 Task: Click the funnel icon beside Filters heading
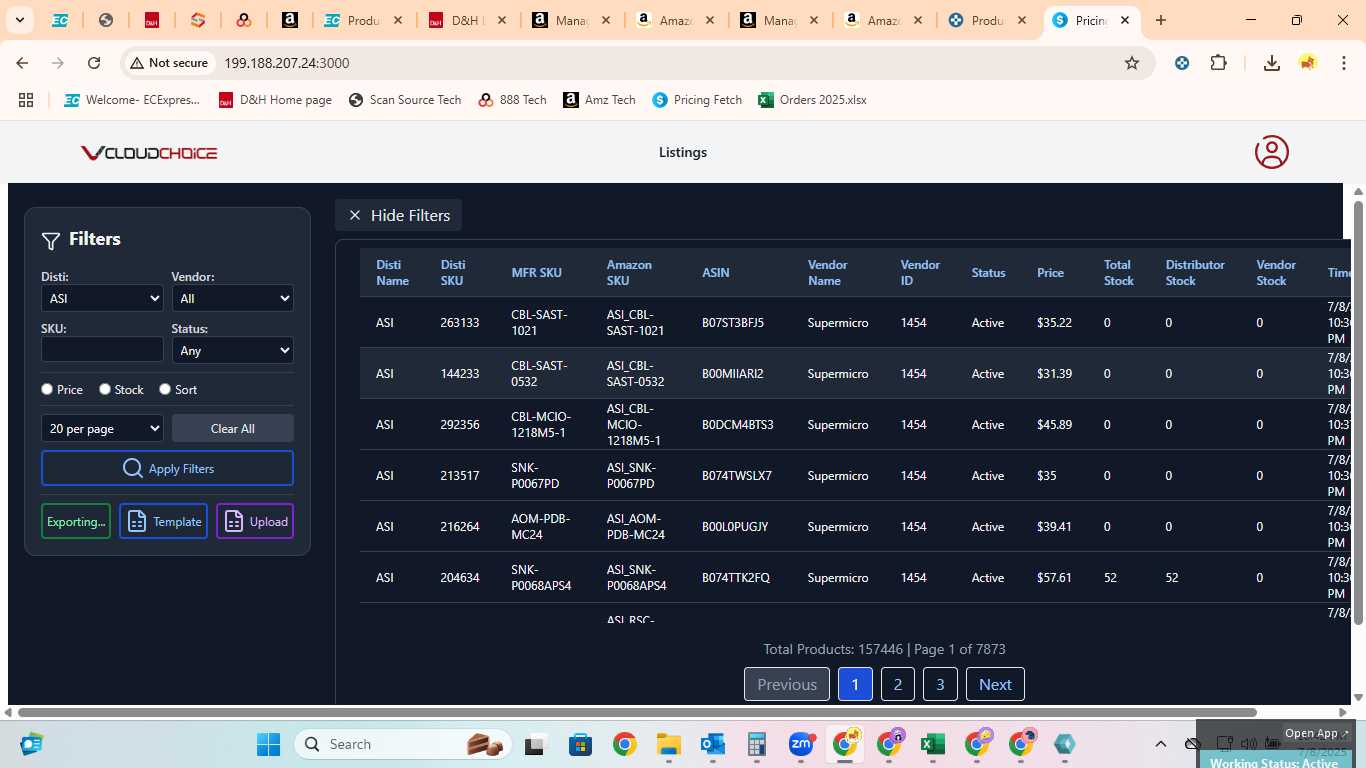coord(51,240)
